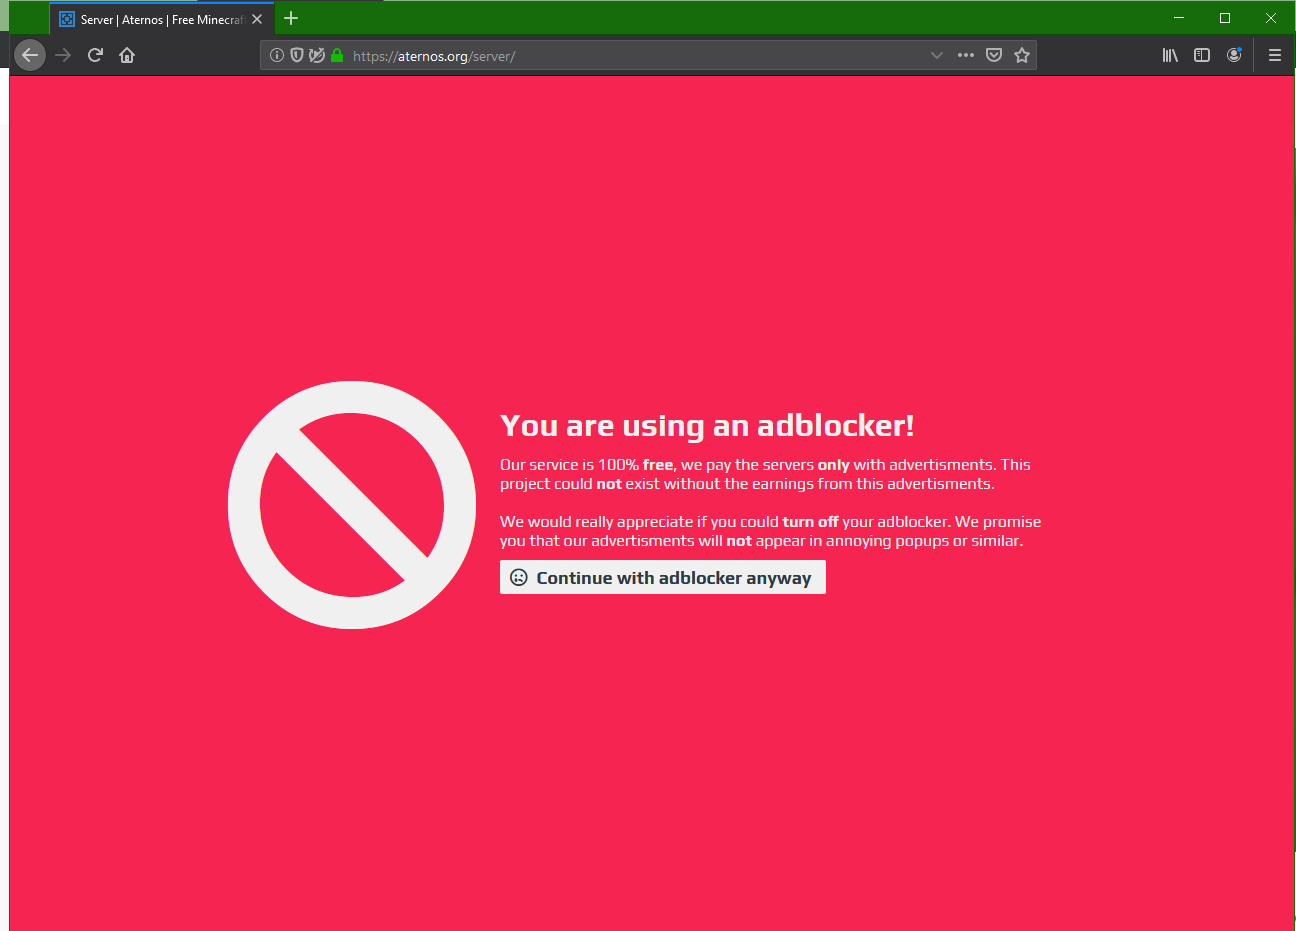
Task: Click the heading "You are using an adblocker!"
Action: 707,426
